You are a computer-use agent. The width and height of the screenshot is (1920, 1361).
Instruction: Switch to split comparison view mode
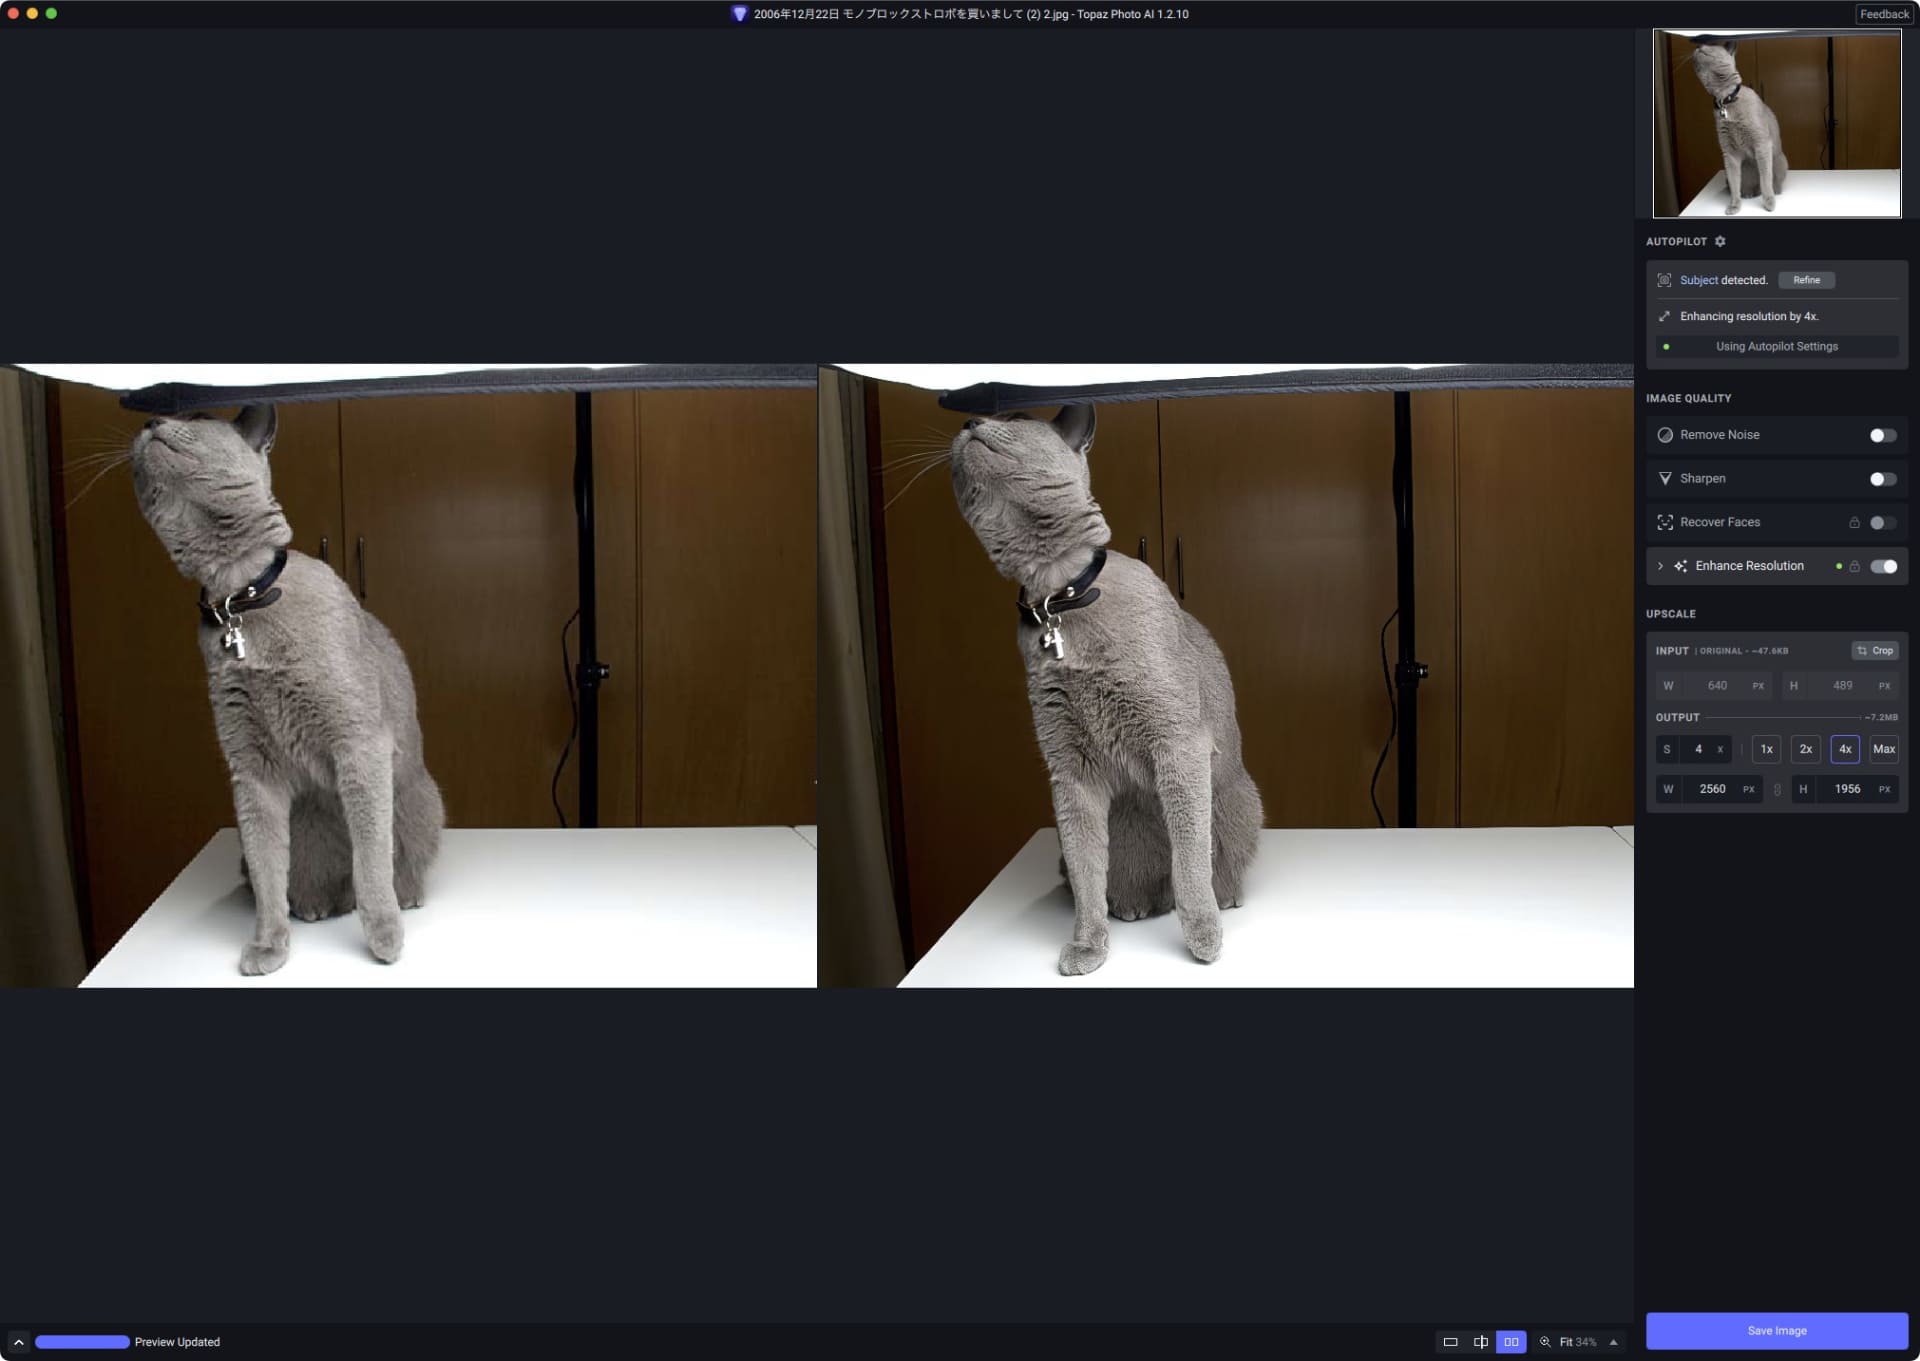coord(1481,1342)
